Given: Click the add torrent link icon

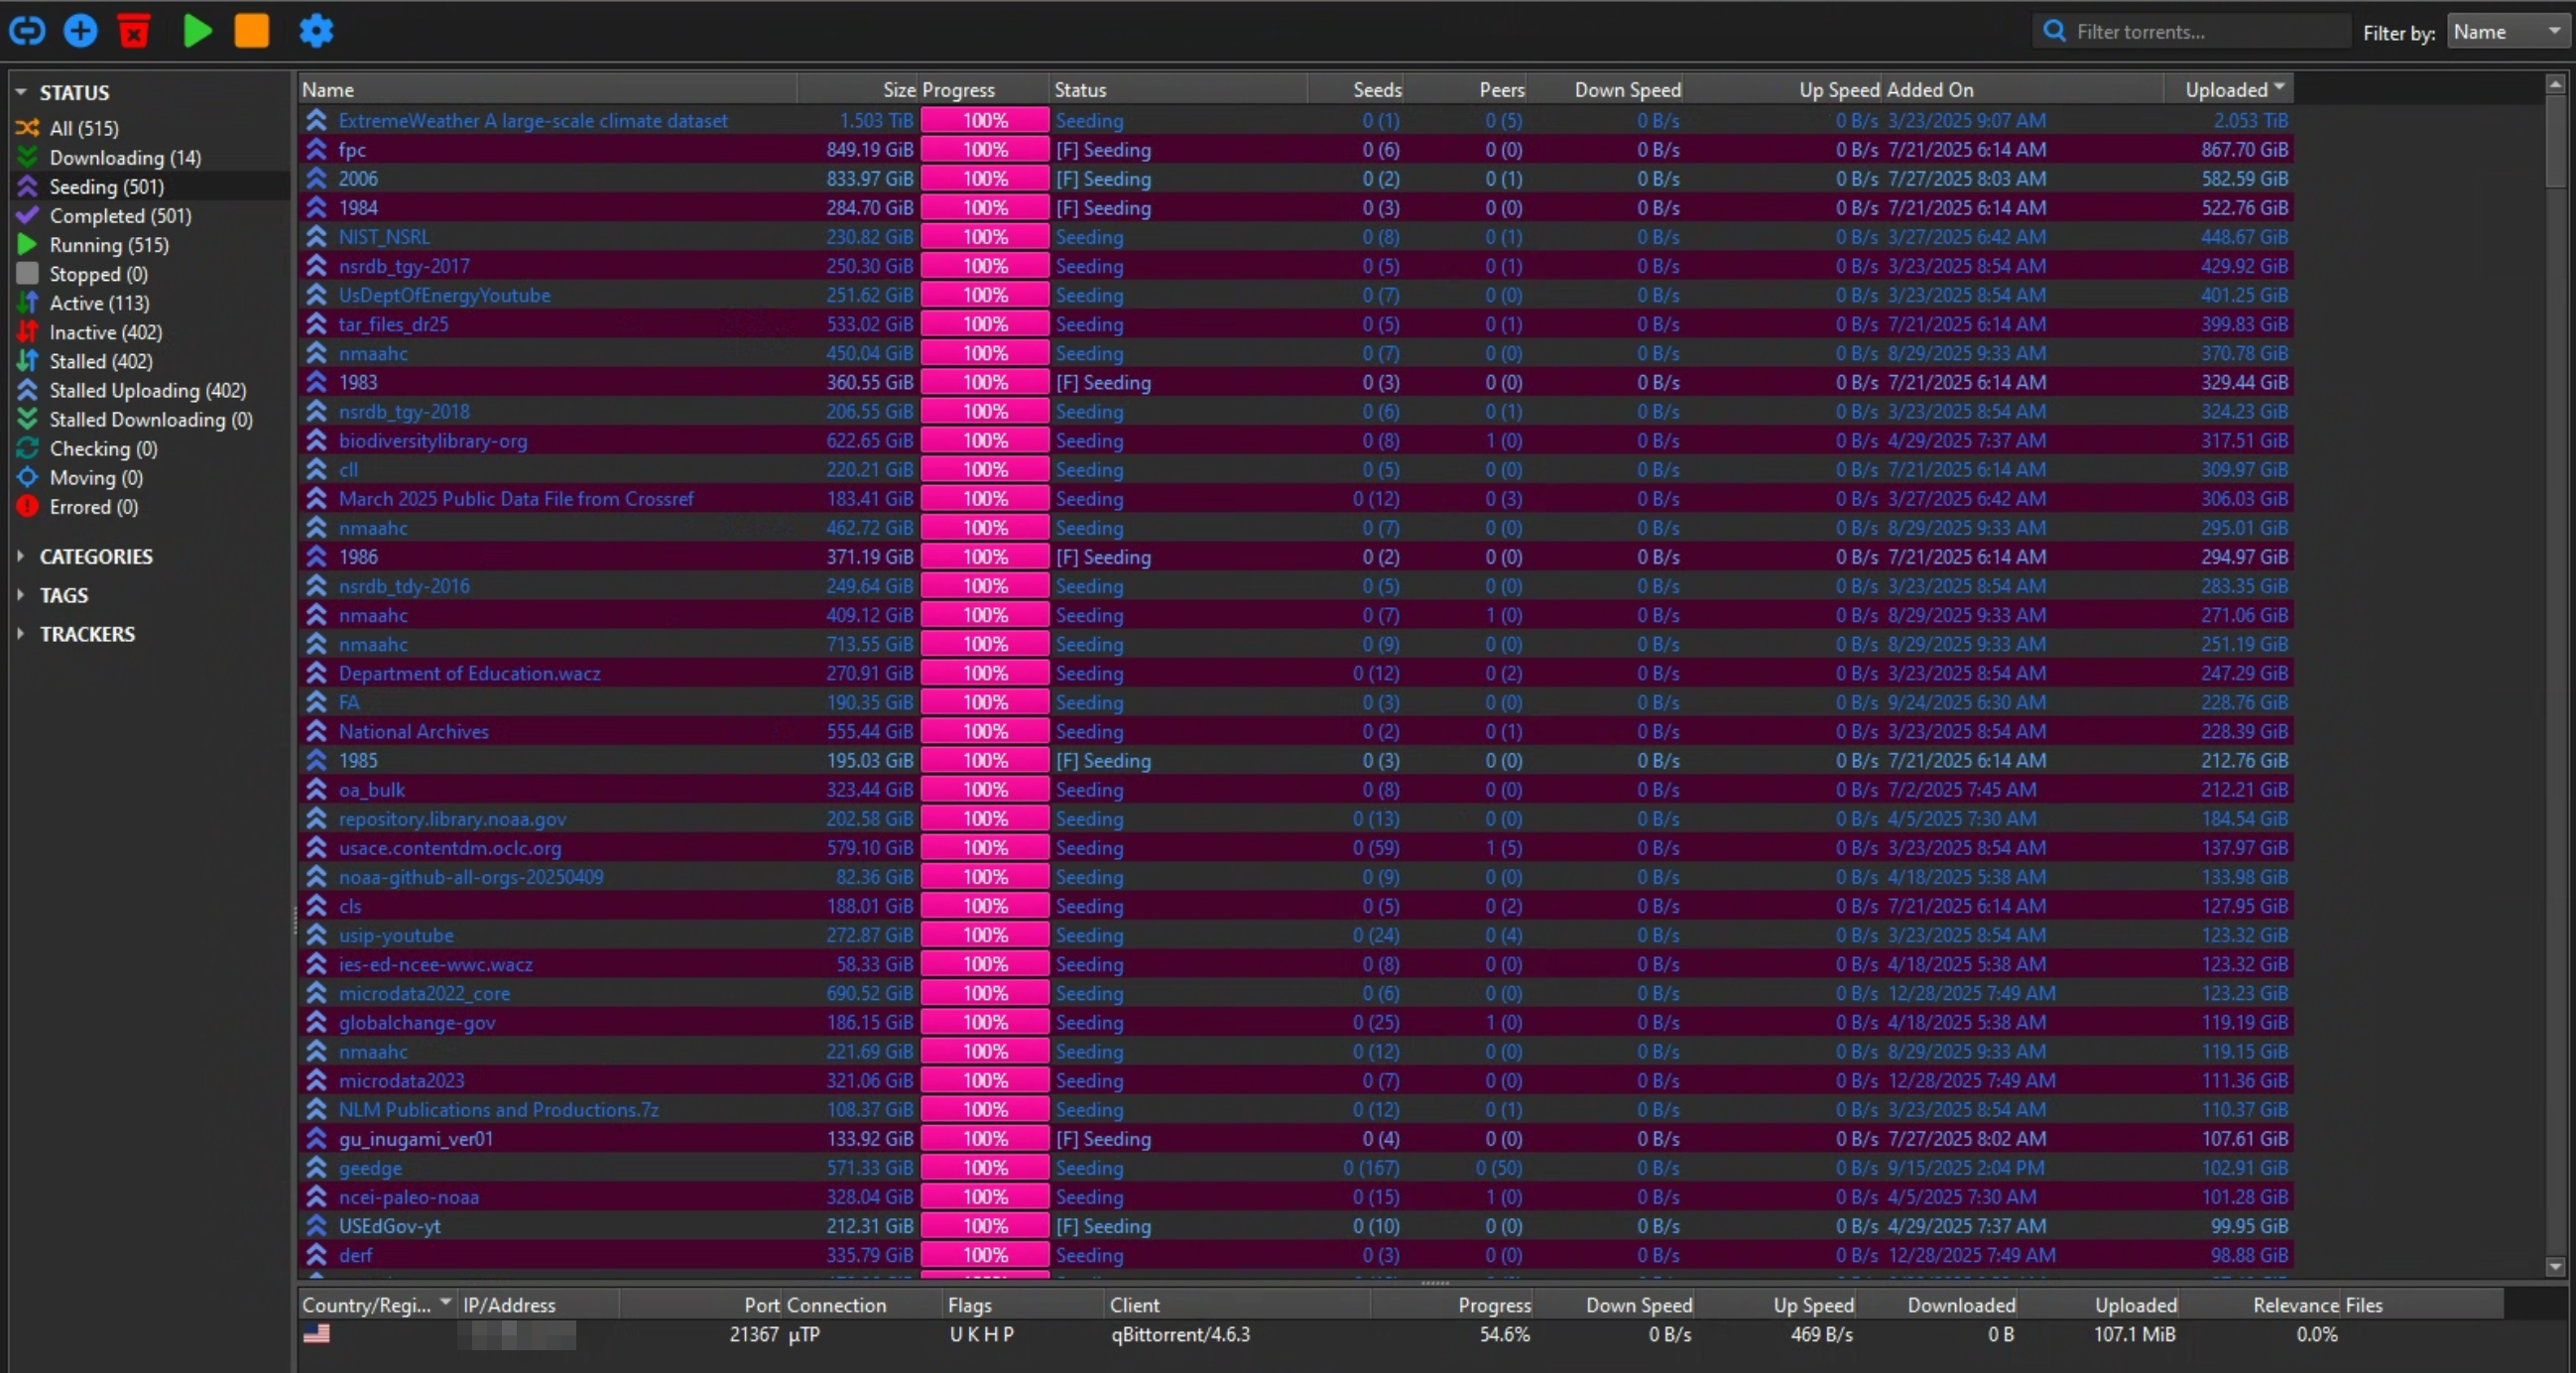Looking at the screenshot, I should 27,31.
